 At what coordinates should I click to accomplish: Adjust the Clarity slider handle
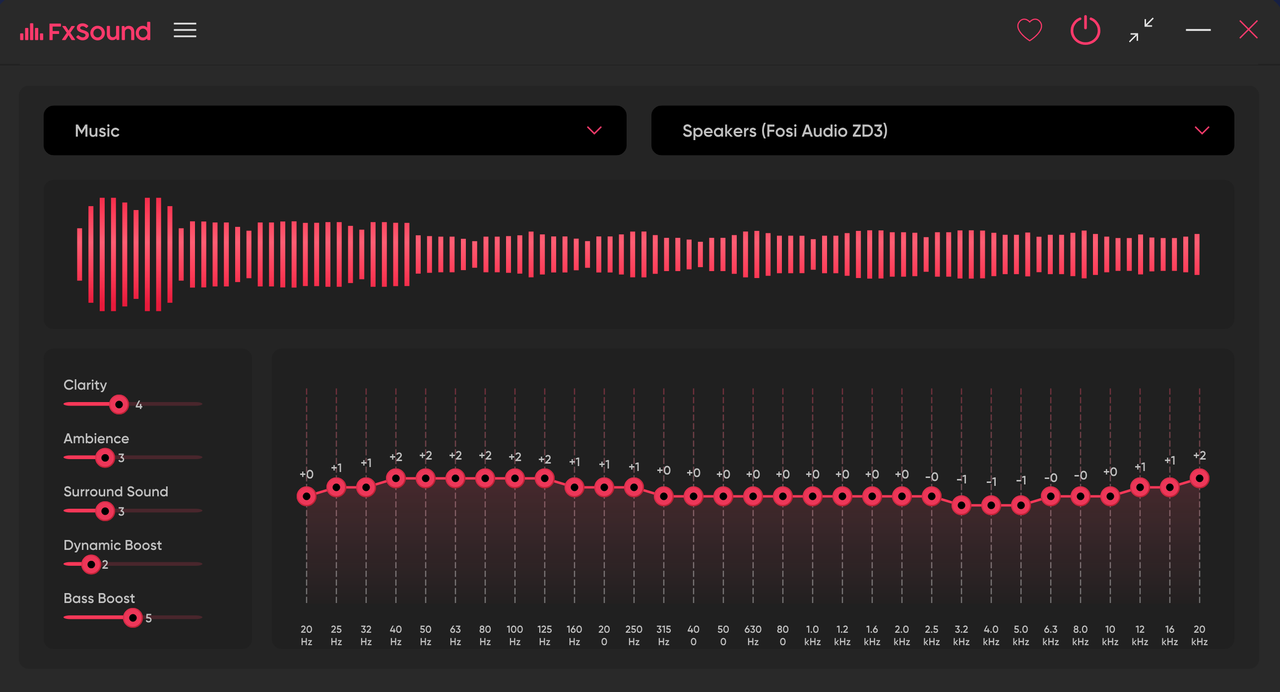coord(119,404)
